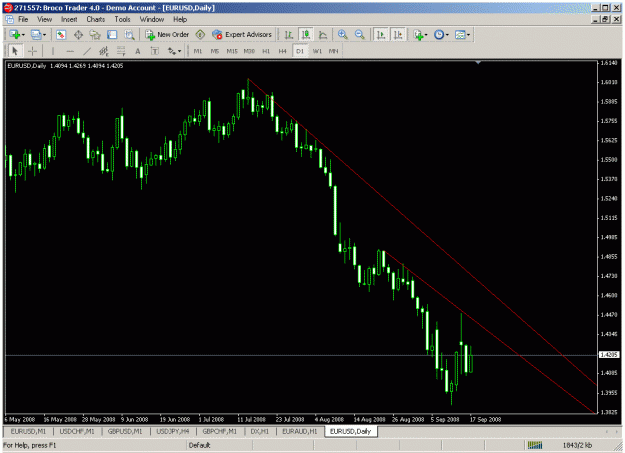Switch to the EURUSD,M1 chart tab
Viewport: 625px width, 453px height.
(28, 431)
